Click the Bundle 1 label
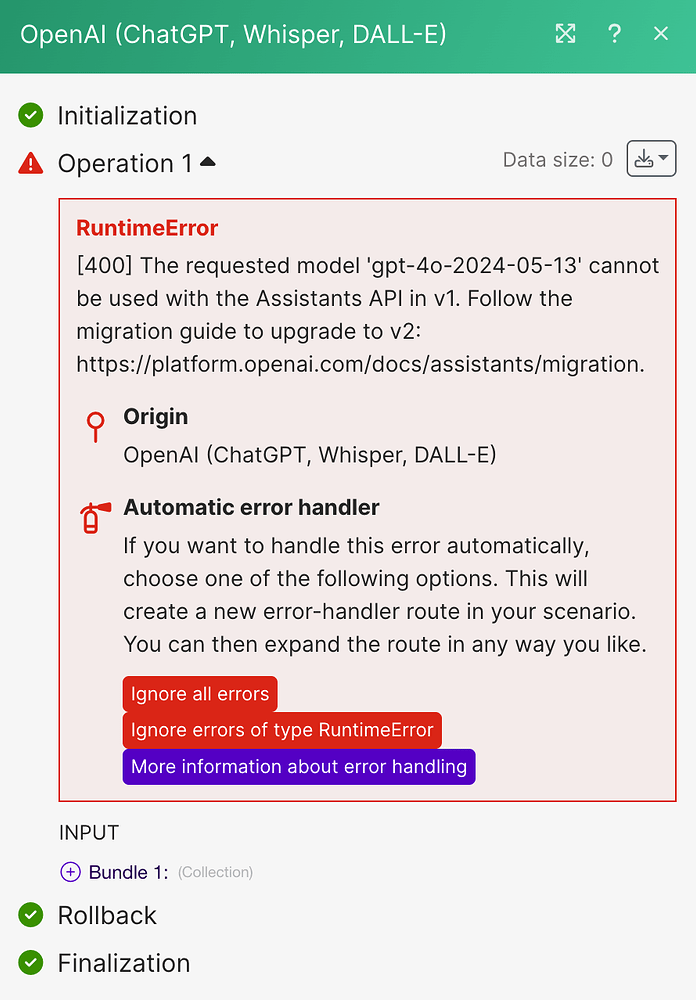 click(x=128, y=872)
